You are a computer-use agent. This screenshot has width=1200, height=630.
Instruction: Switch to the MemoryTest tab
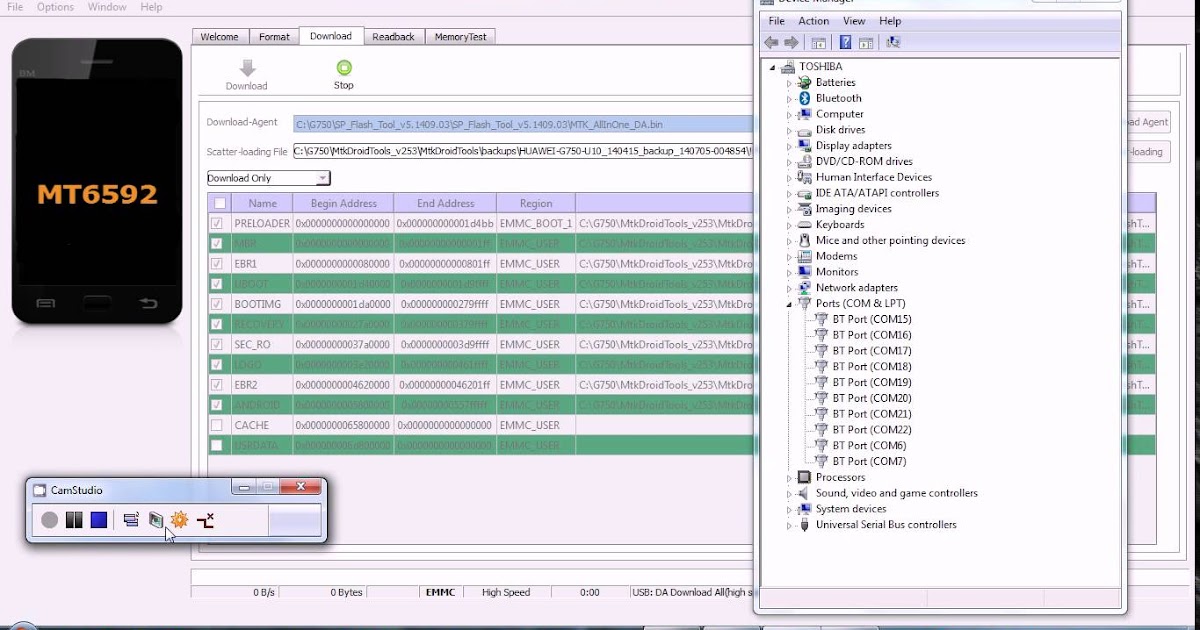click(460, 37)
